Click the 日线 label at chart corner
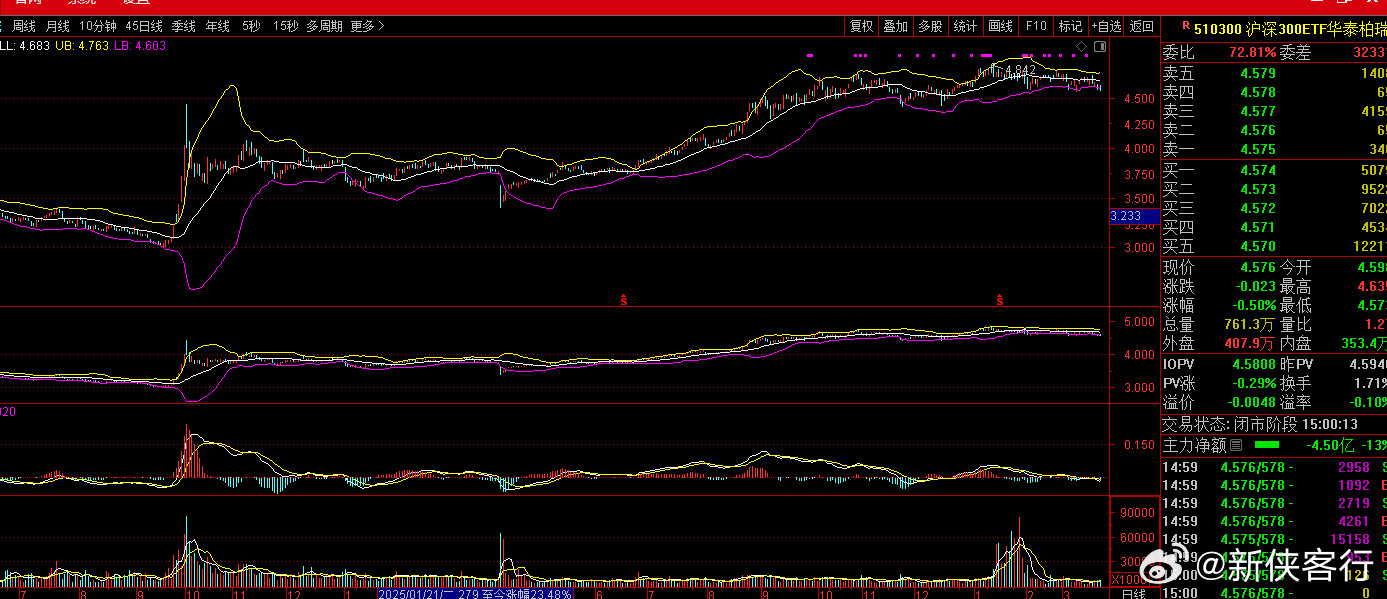This screenshot has width=1387, height=599. [x=1133, y=593]
